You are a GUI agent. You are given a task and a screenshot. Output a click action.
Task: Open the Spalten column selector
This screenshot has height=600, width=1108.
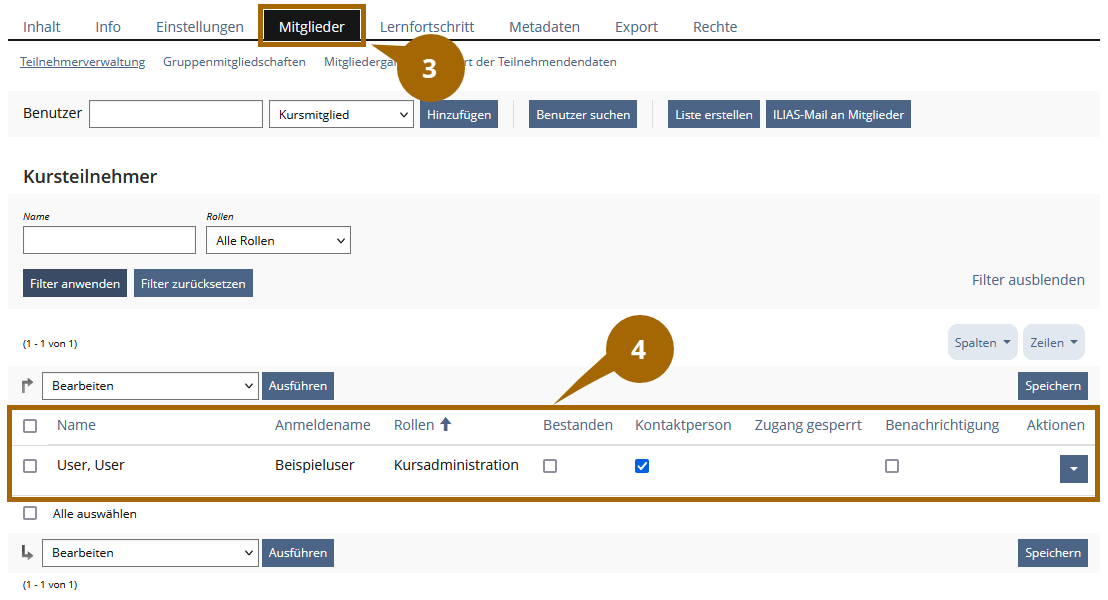(982, 342)
